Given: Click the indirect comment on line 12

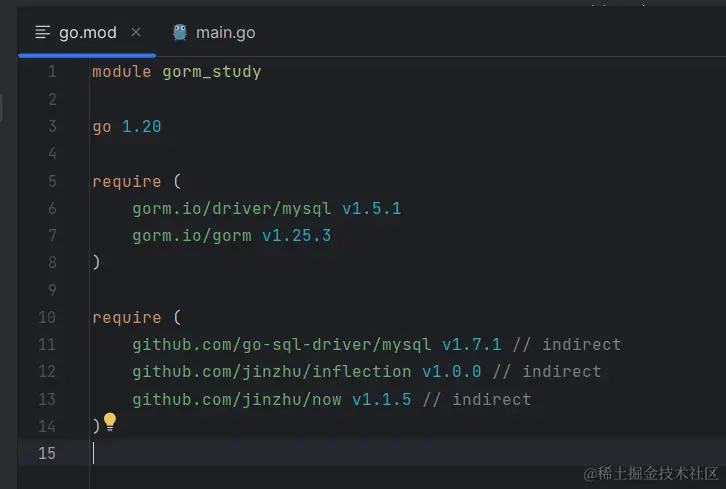Looking at the screenshot, I should pyautogui.click(x=547, y=372).
